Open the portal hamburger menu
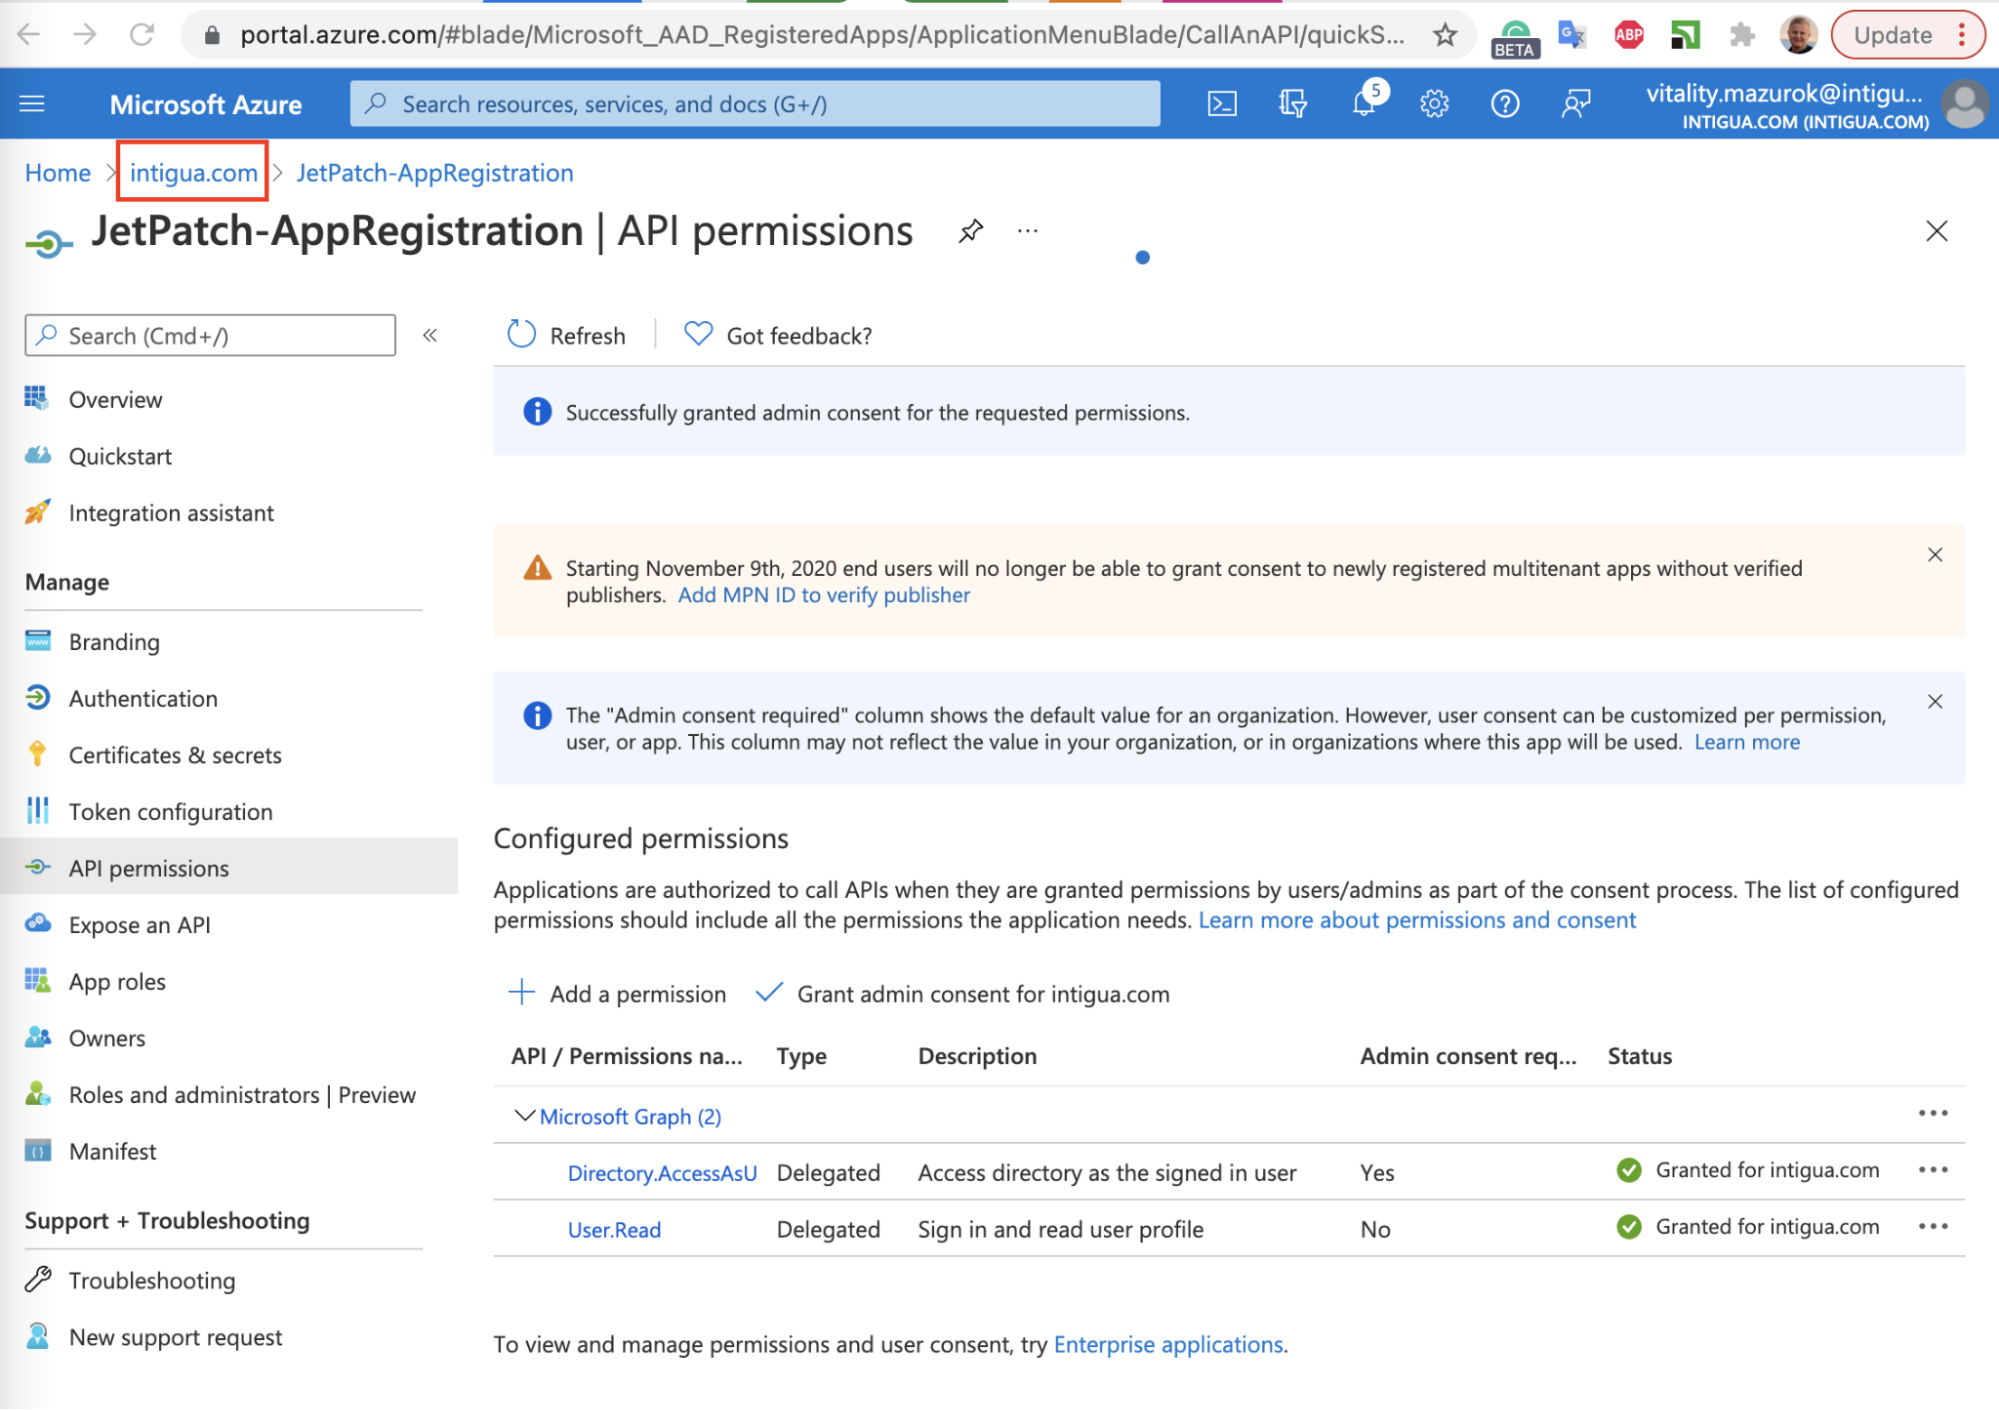Viewport: 1999px width, 1410px height. (x=32, y=104)
